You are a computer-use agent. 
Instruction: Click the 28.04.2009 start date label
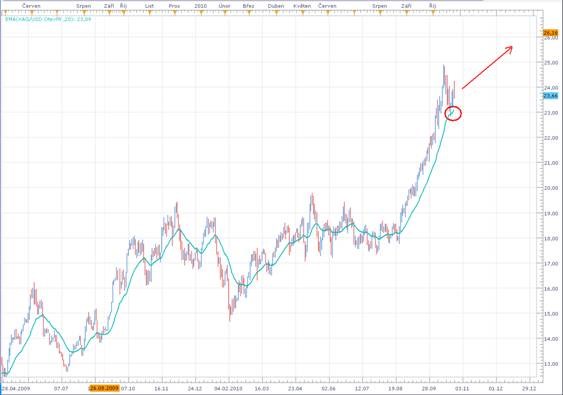click(16, 389)
